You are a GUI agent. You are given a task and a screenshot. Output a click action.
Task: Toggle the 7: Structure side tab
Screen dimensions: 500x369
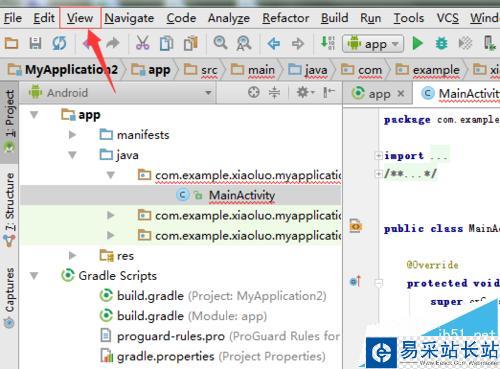click(10, 209)
